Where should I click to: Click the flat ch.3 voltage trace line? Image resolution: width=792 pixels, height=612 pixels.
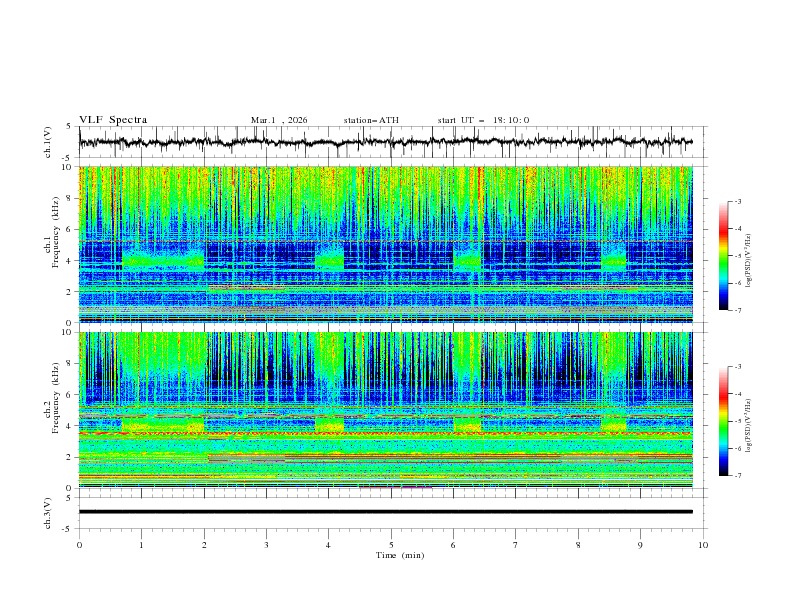386,512
